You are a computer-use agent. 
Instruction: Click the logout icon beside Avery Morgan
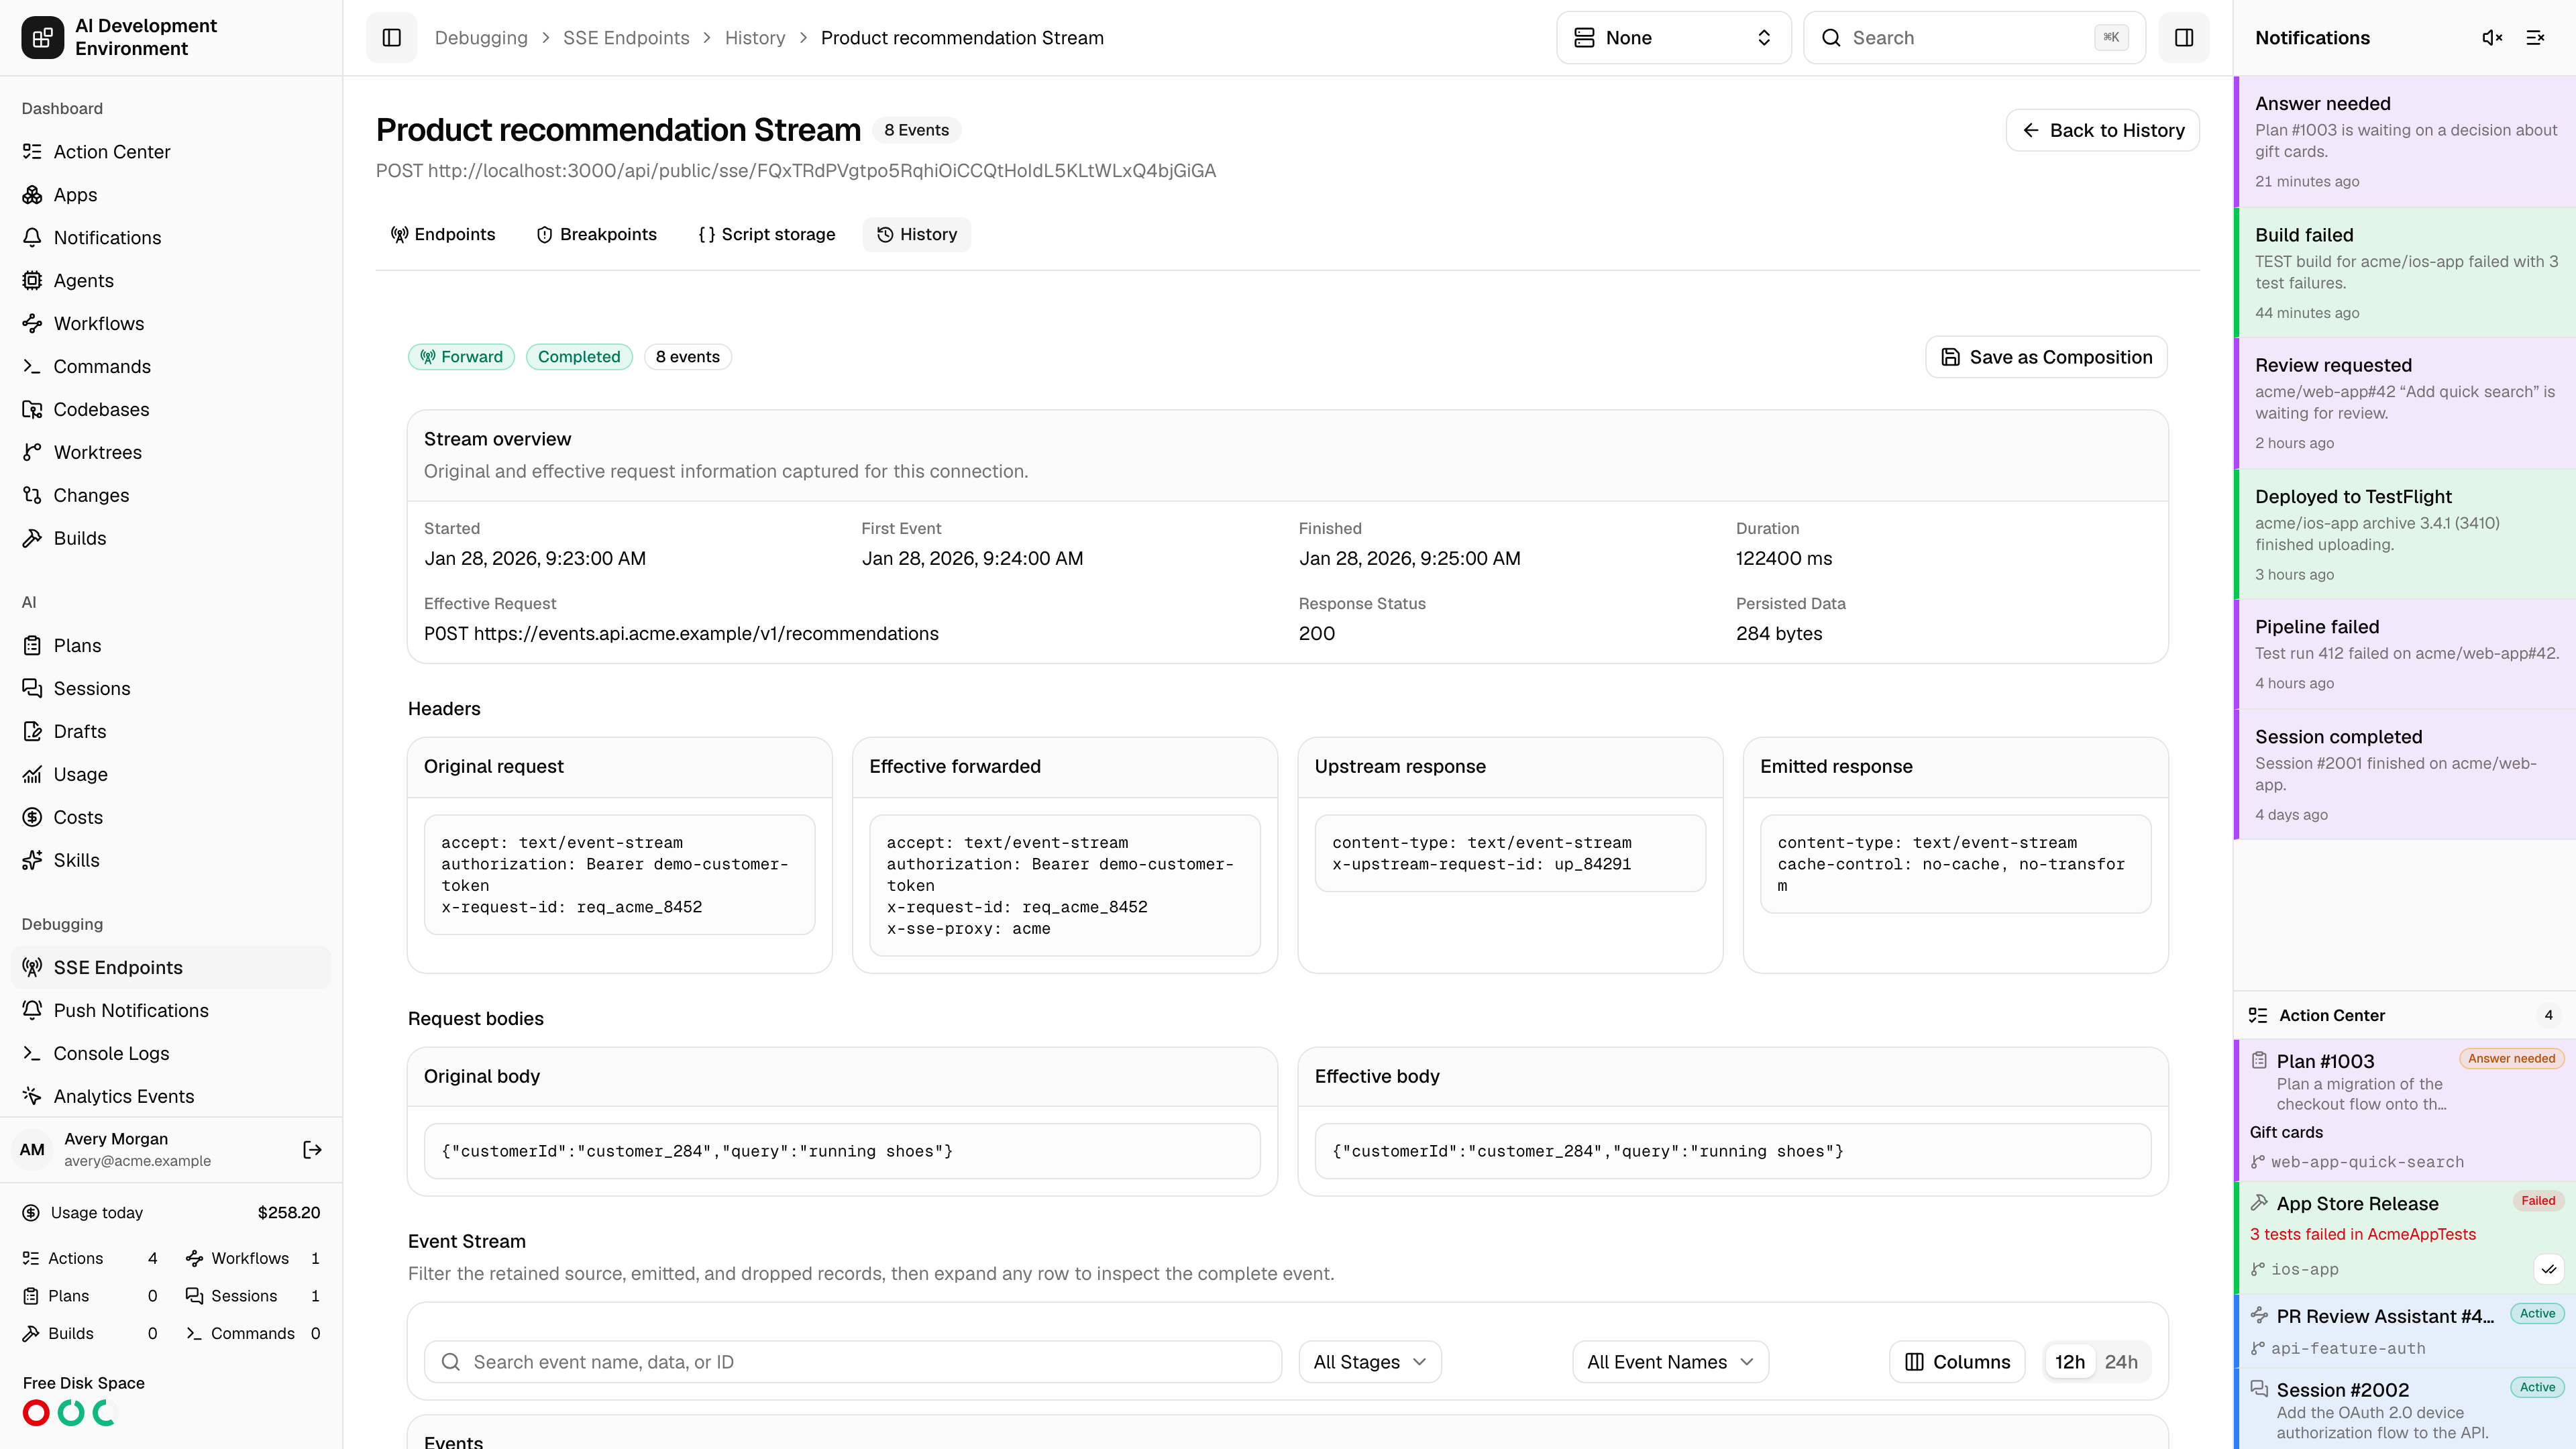[312, 1150]
